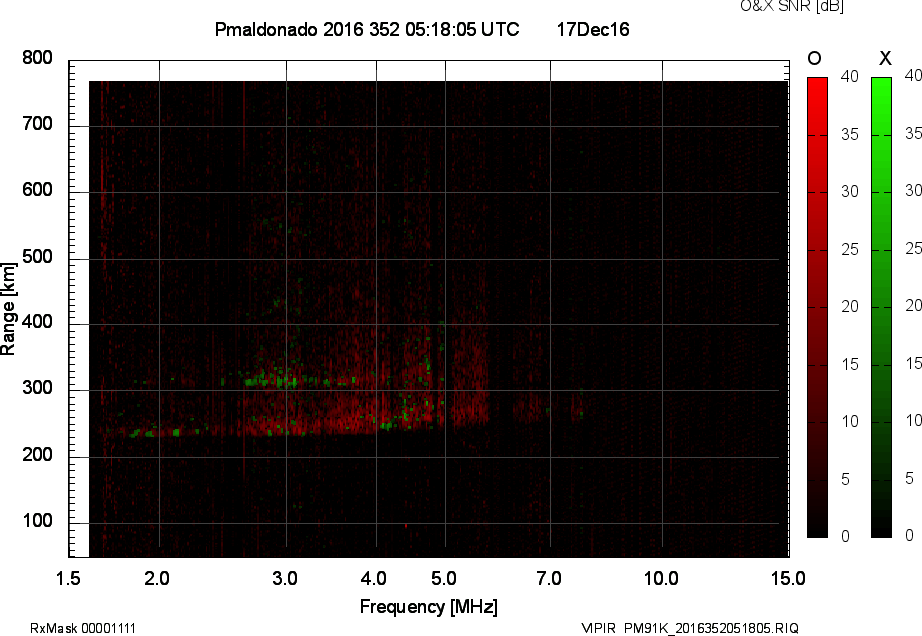Click the 500 tick on range axis

37,257
